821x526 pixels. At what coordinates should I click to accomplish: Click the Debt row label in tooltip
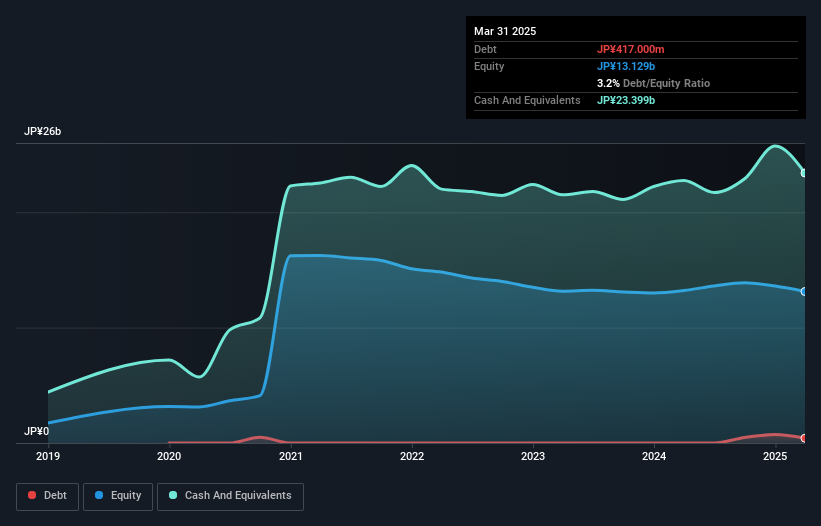coord(485,49)
